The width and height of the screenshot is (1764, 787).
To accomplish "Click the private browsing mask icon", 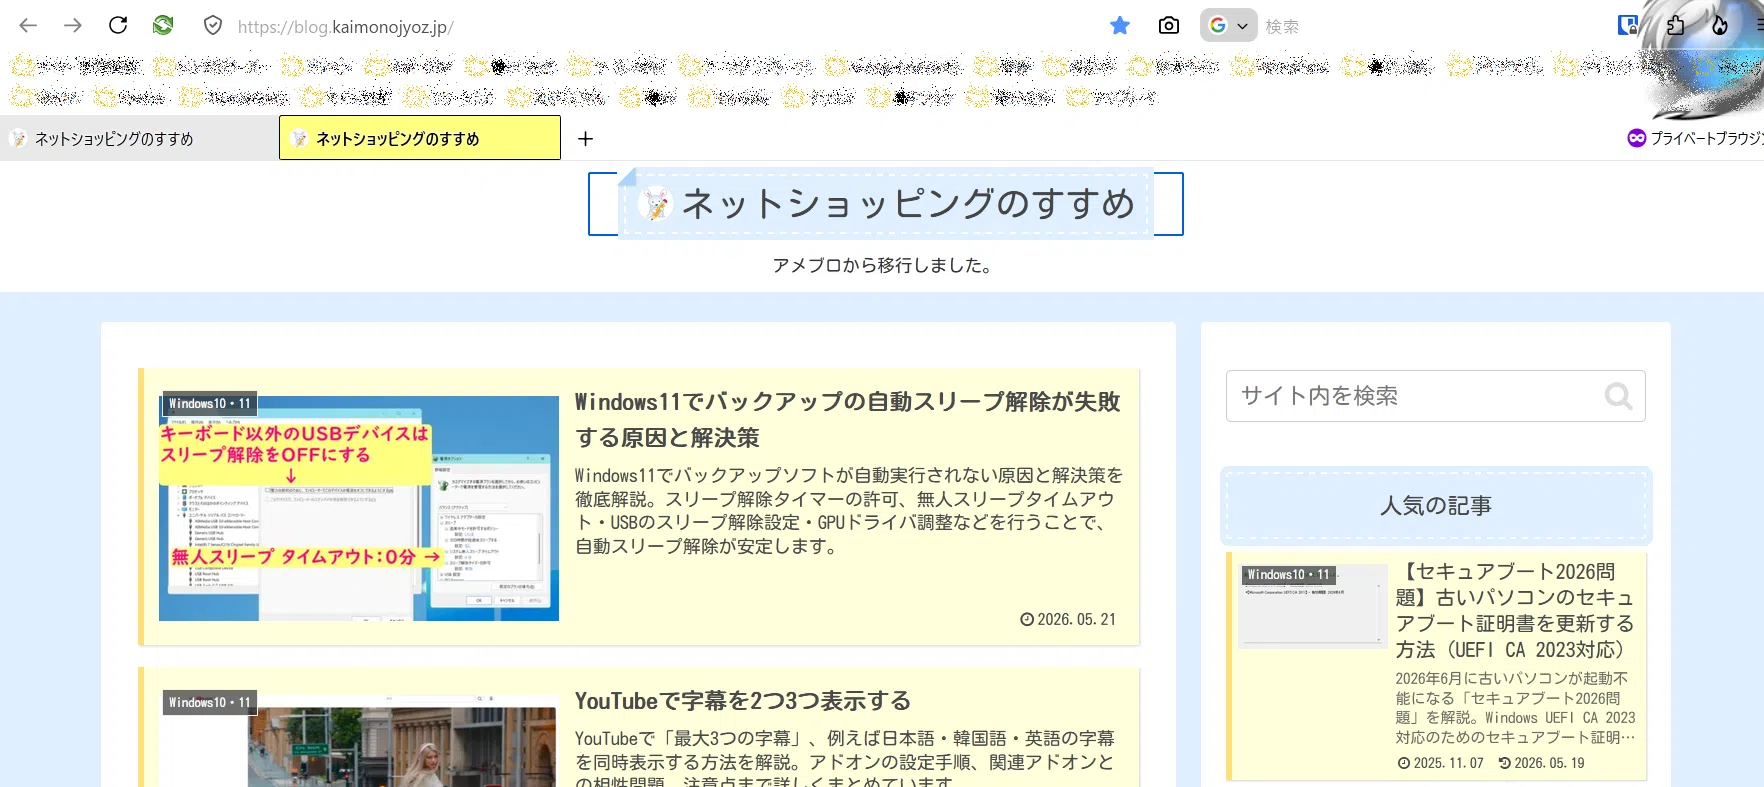I will tap(1636, 138).
